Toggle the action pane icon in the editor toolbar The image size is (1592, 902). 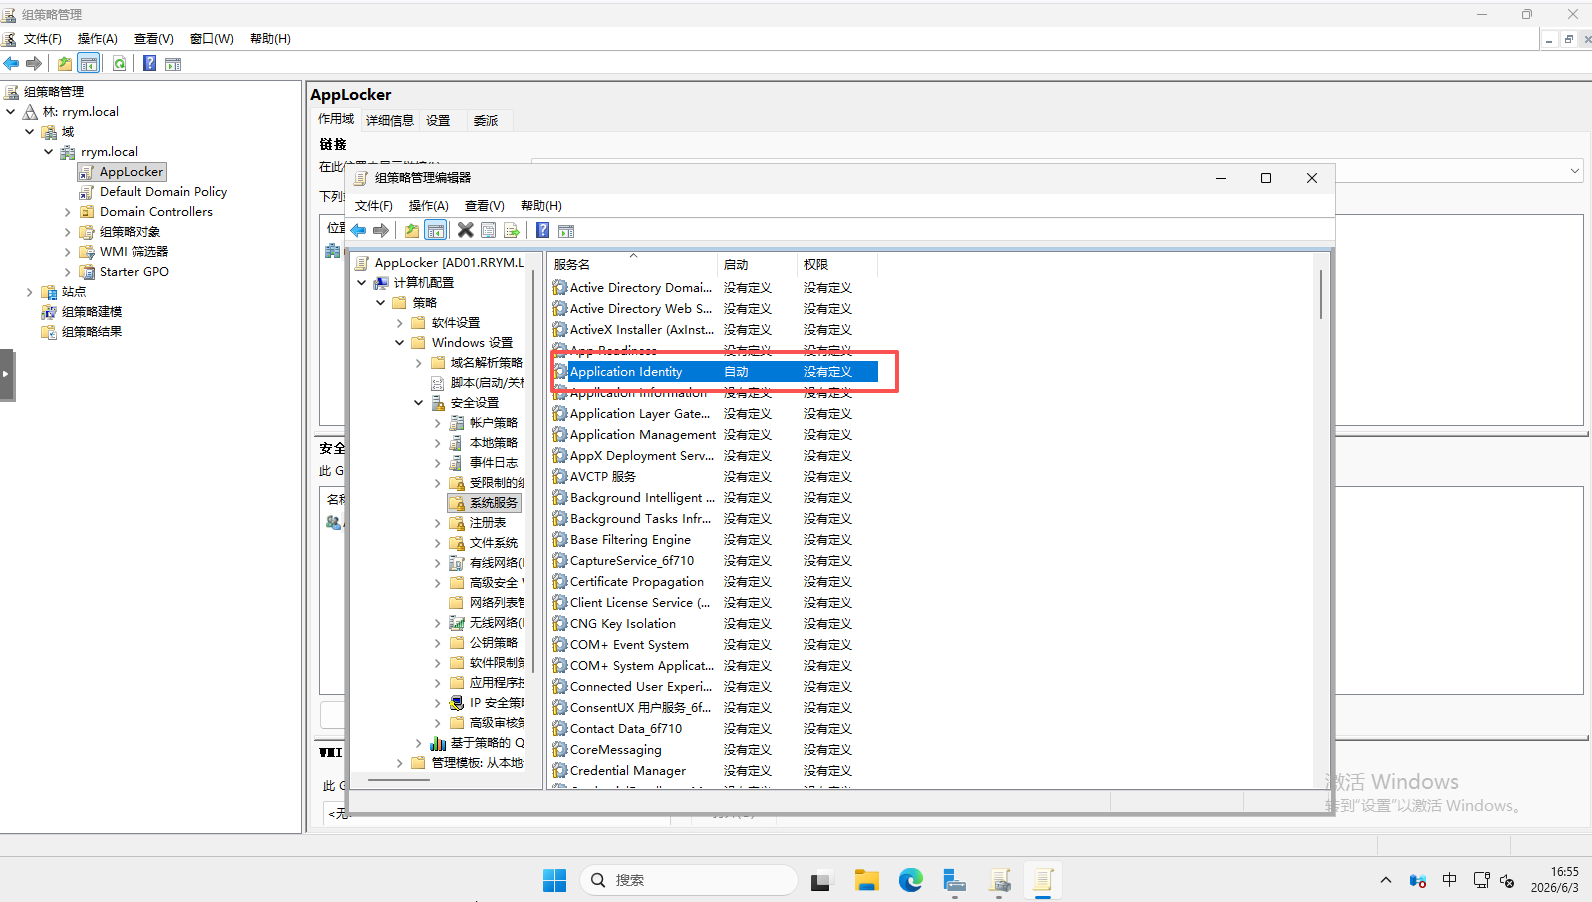[566, 231]
